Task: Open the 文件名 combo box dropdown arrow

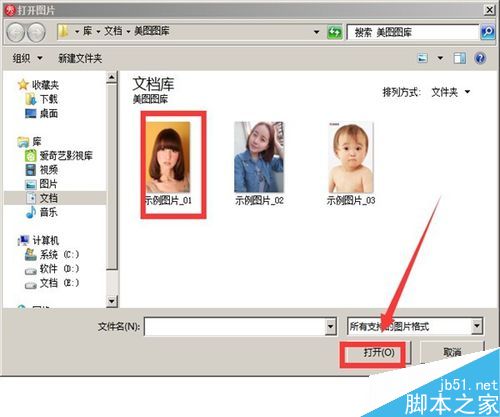Action: 330,326
